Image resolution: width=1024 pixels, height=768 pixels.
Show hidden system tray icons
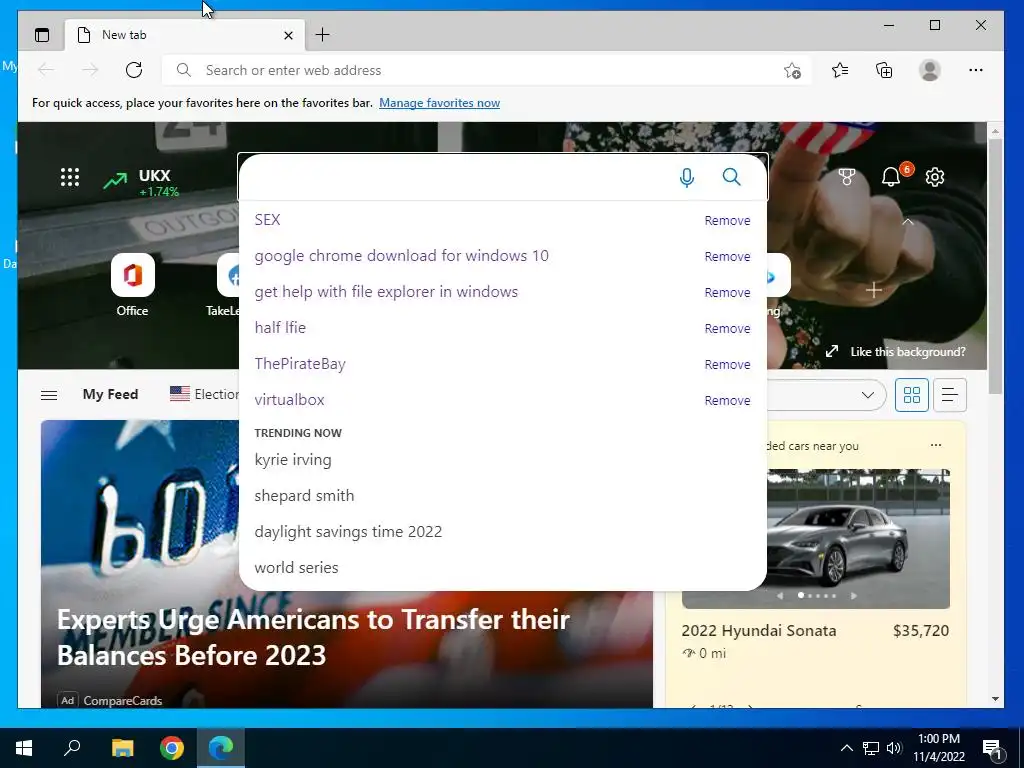click(x=846, y=748)
